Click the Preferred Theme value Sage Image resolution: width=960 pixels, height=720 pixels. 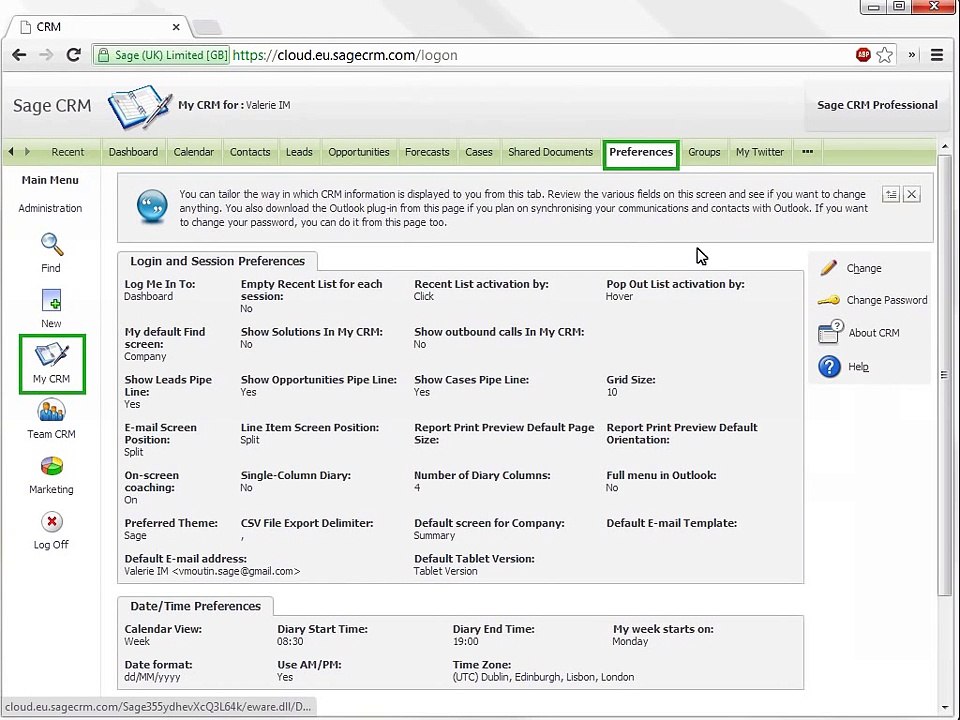[135, 536]
